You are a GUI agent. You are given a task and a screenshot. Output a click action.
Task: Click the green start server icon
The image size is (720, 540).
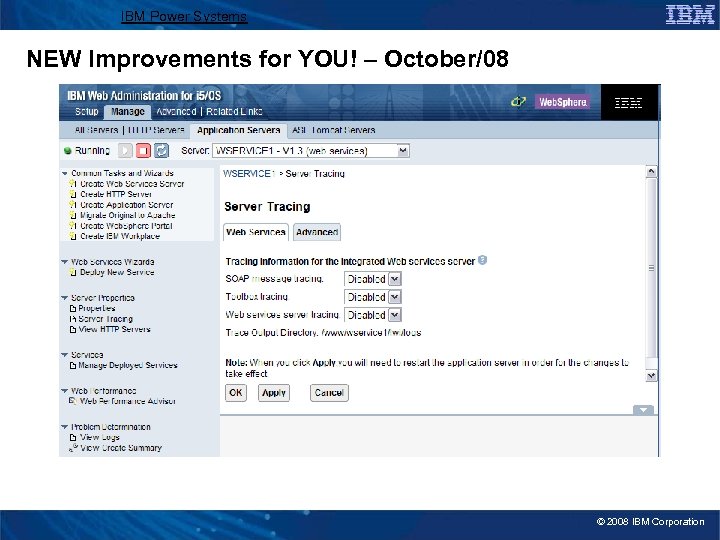pyautogui.click(x=125, y=151)
